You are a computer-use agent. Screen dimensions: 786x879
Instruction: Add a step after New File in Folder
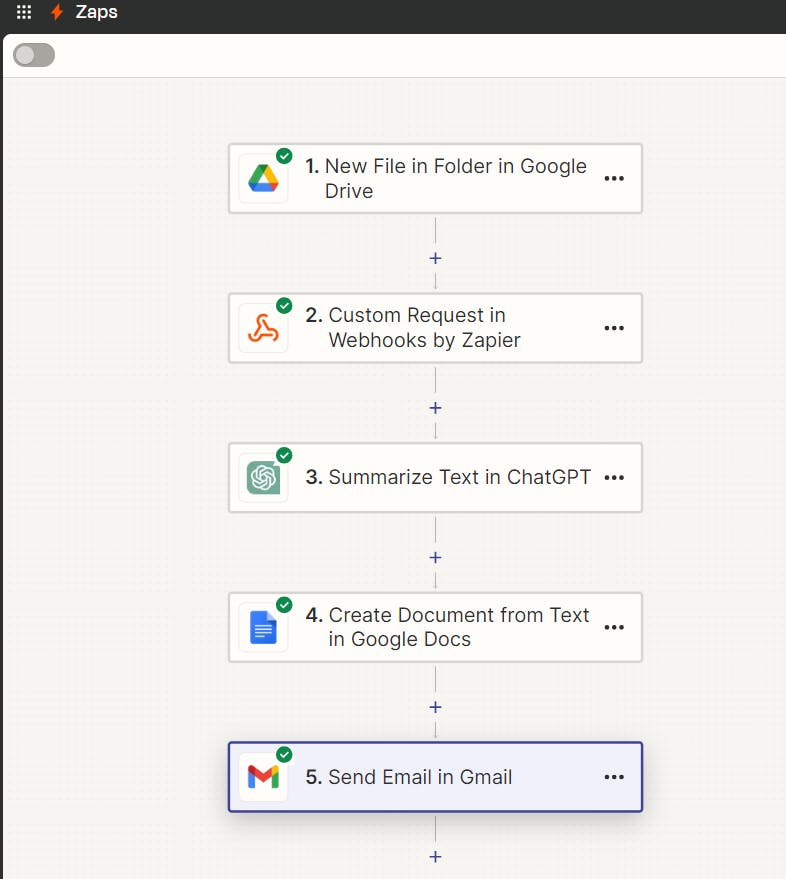435,258
